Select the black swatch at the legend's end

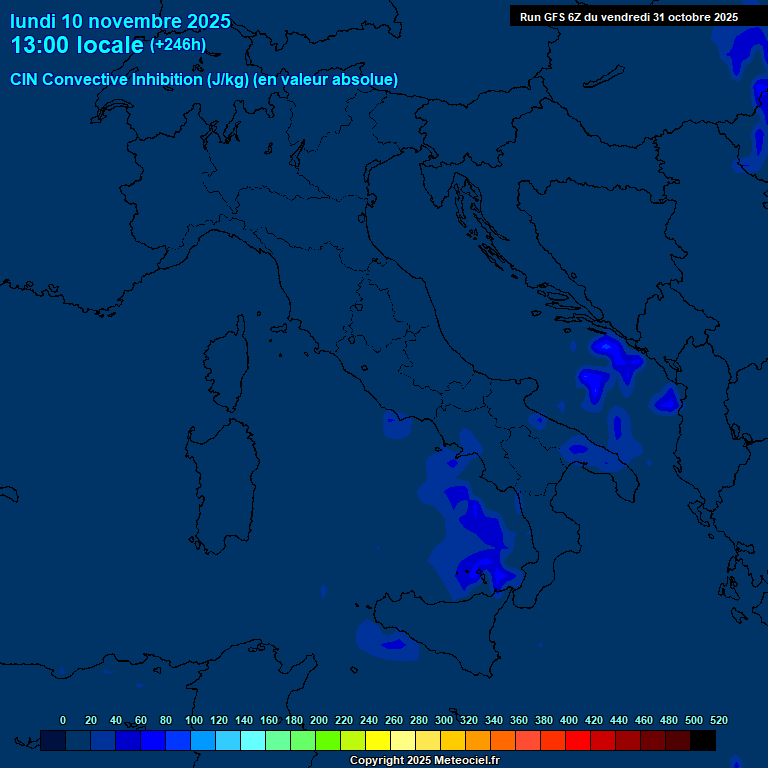pos(703,741)
